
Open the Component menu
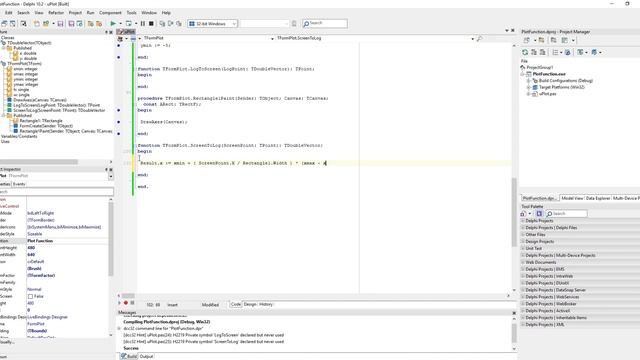110,13
